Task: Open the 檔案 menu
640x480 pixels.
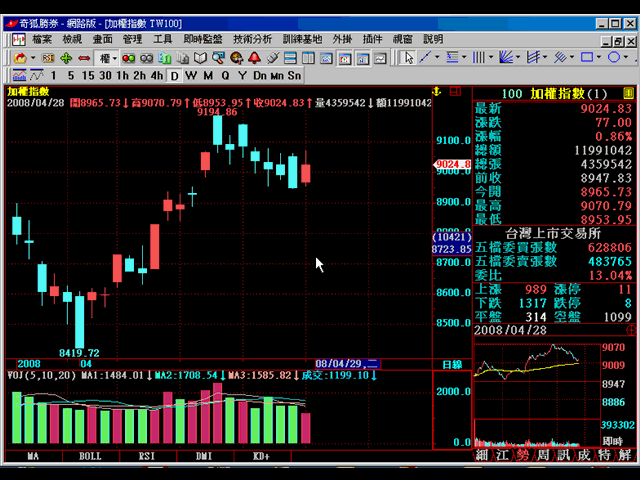Action: tap(42, 39)
